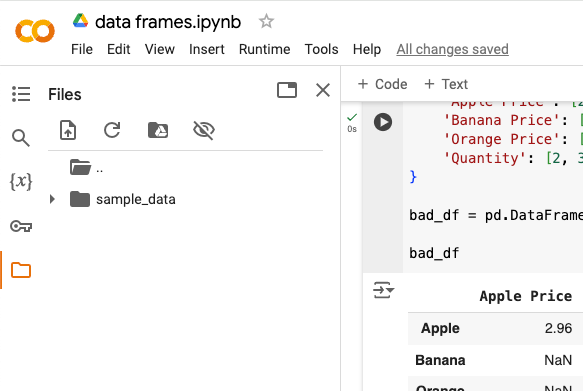
Task: Open the Help menu
Action: [x=367, y=49]
